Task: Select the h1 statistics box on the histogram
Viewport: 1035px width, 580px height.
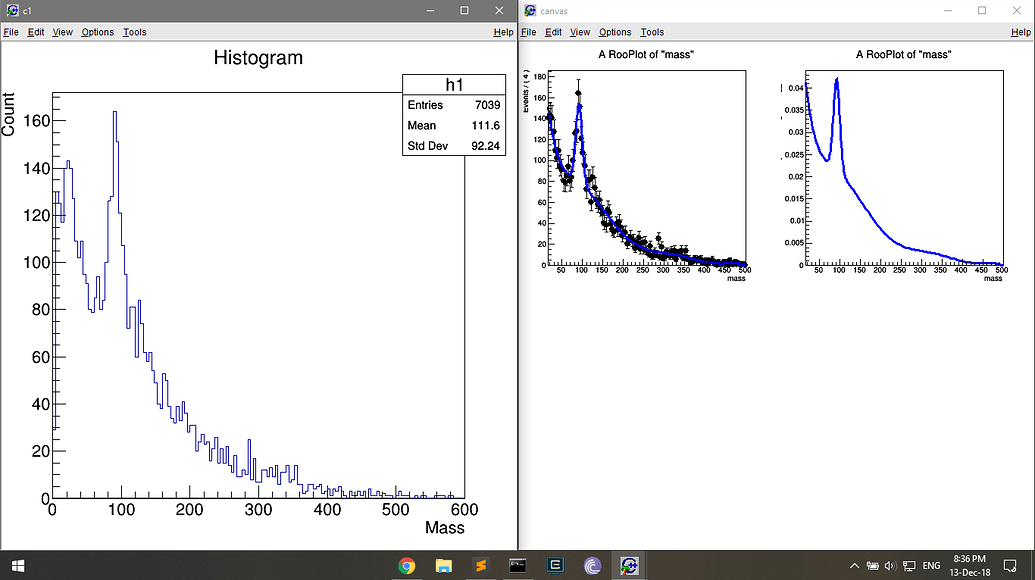Action: click(x=453, y=114)
